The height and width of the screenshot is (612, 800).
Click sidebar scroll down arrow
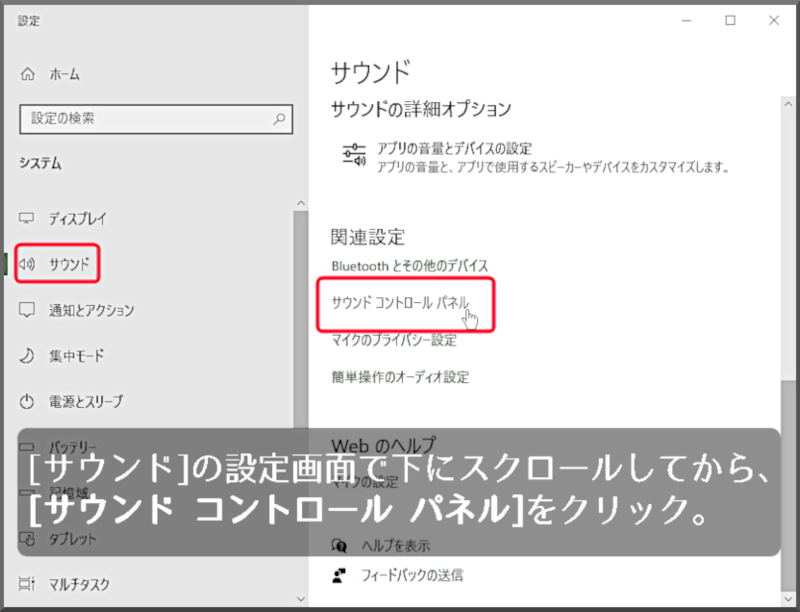(301, 599)
